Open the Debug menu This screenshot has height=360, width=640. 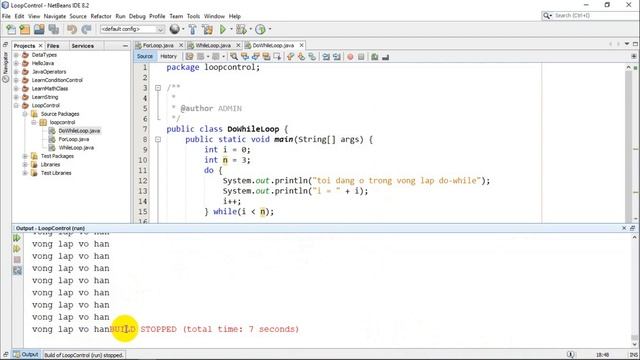click(x=137, y=16)
